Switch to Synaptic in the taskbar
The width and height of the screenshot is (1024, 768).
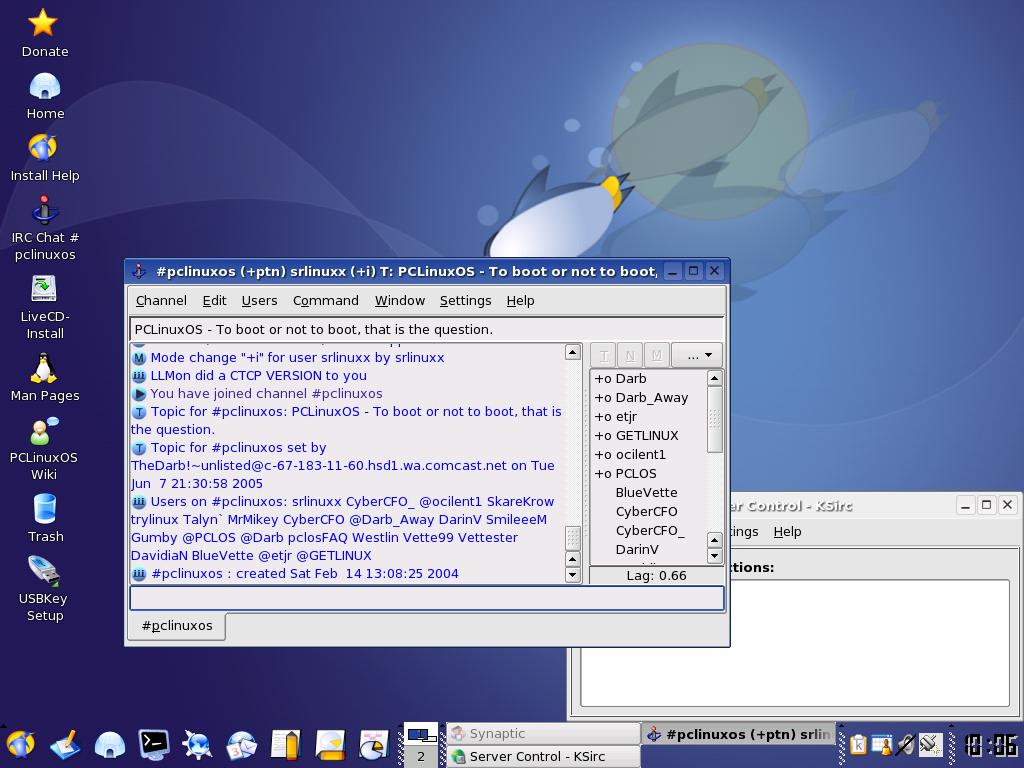pos(543,733)
